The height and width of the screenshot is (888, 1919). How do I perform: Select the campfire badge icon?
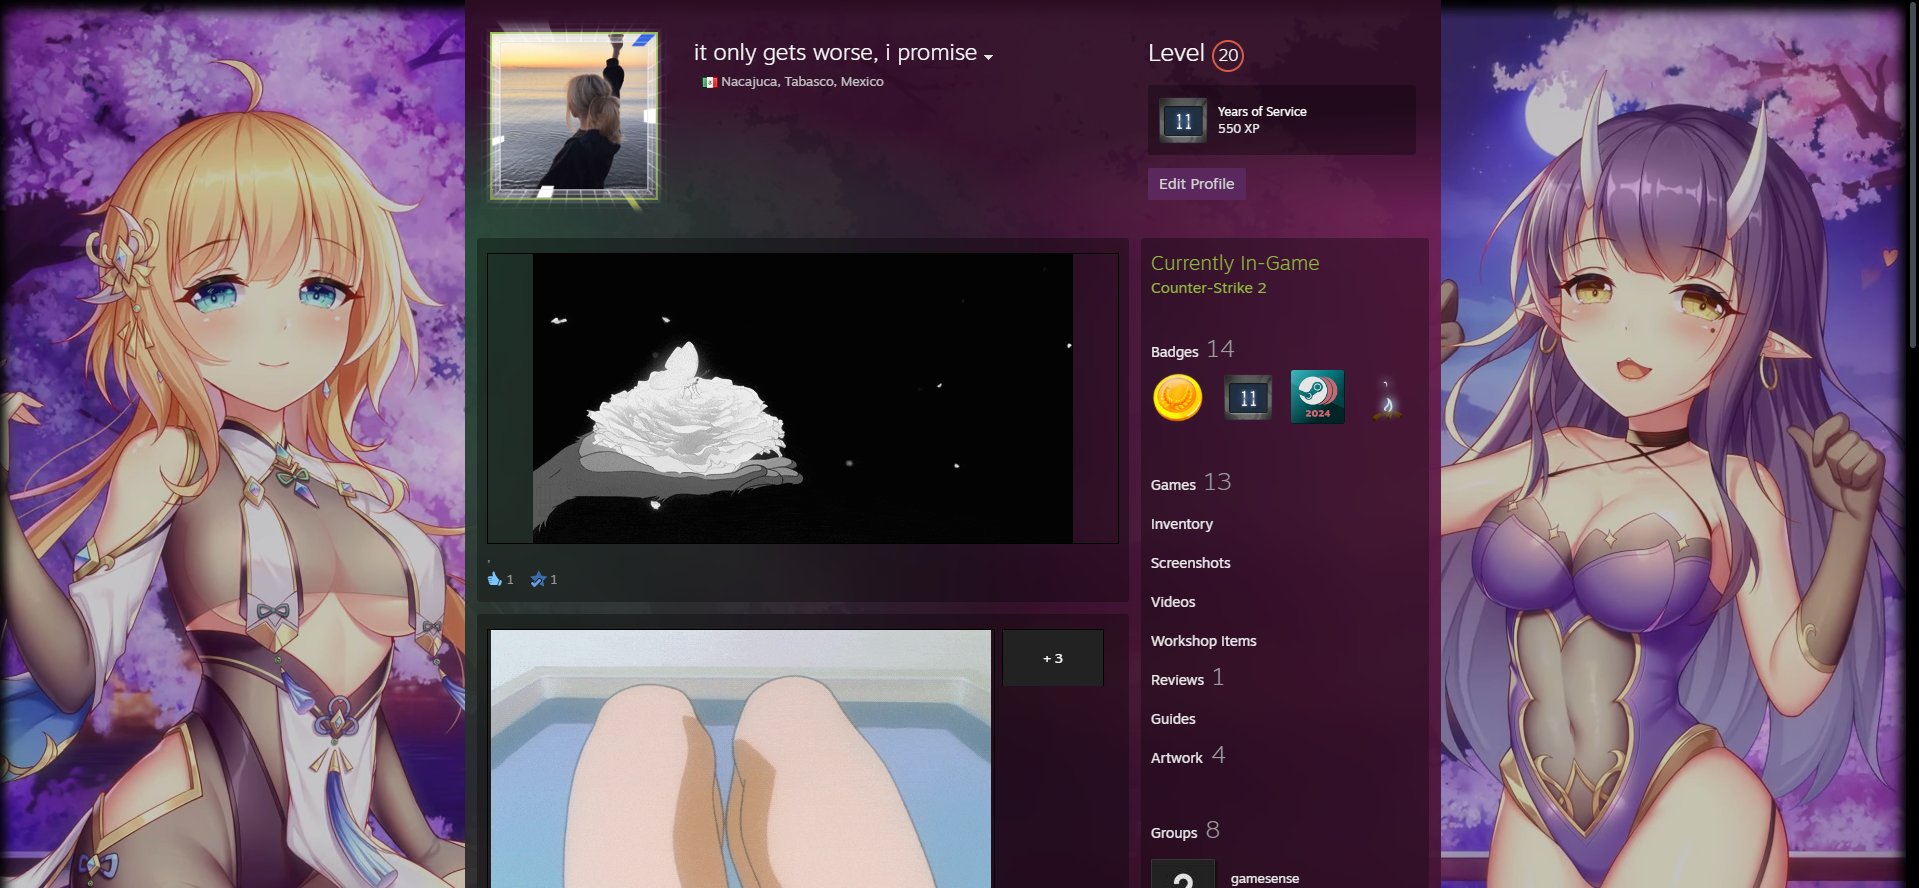pos(1386,399)
